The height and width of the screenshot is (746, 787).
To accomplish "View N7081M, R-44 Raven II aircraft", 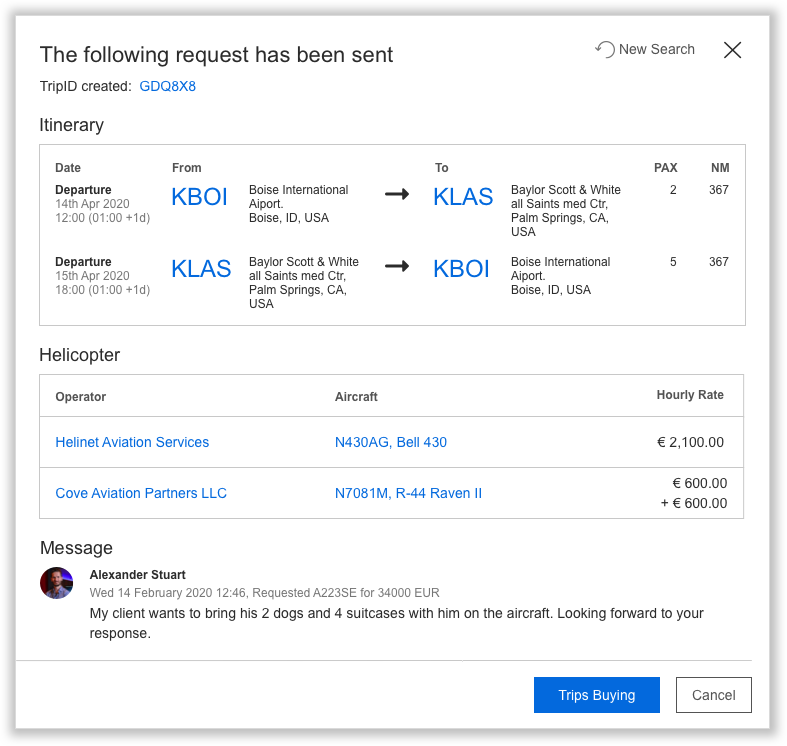I will 408,493.
